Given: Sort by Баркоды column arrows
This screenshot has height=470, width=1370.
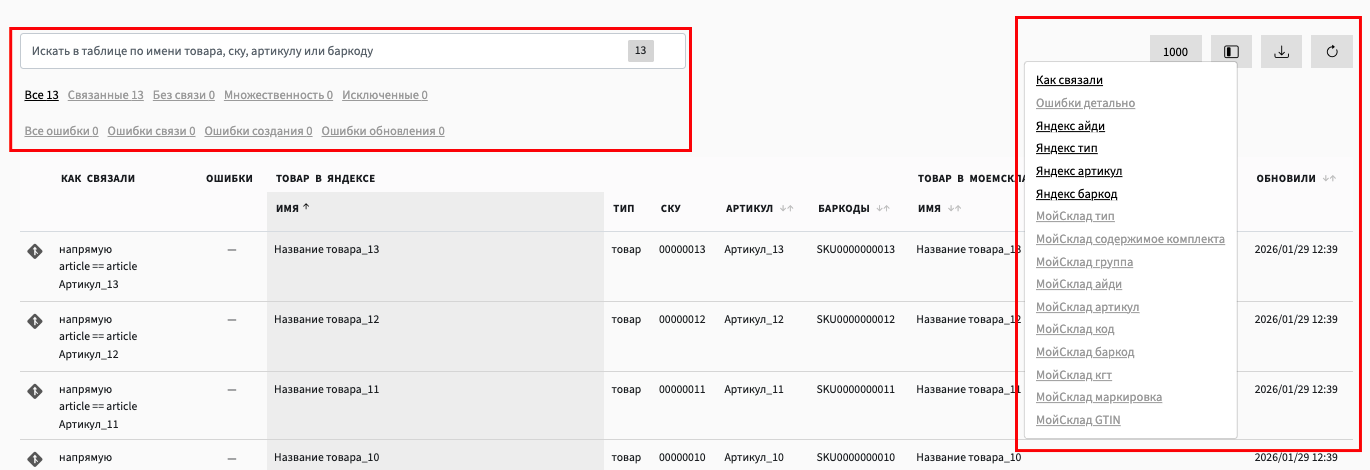Looking at the screenshot, I should (883, 208).
